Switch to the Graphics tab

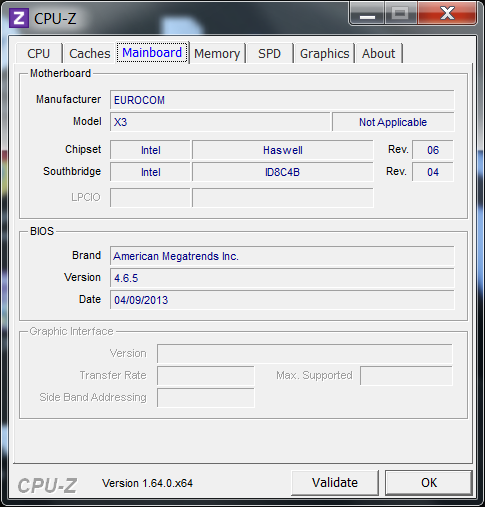point(324,54)
